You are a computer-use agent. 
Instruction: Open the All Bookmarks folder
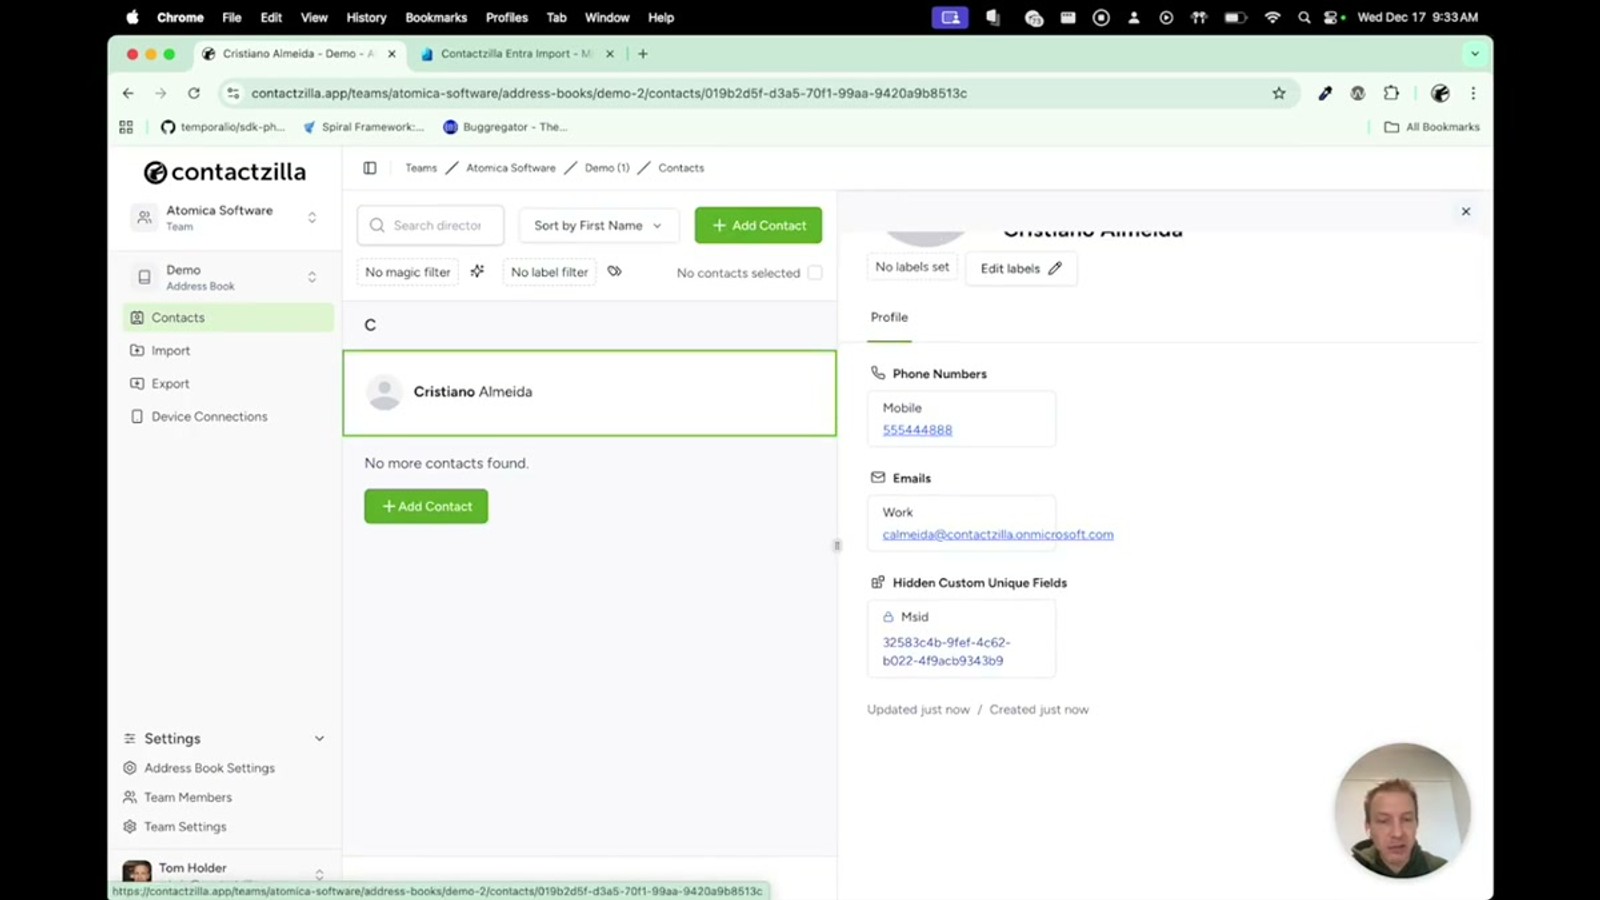[1432, 127]
